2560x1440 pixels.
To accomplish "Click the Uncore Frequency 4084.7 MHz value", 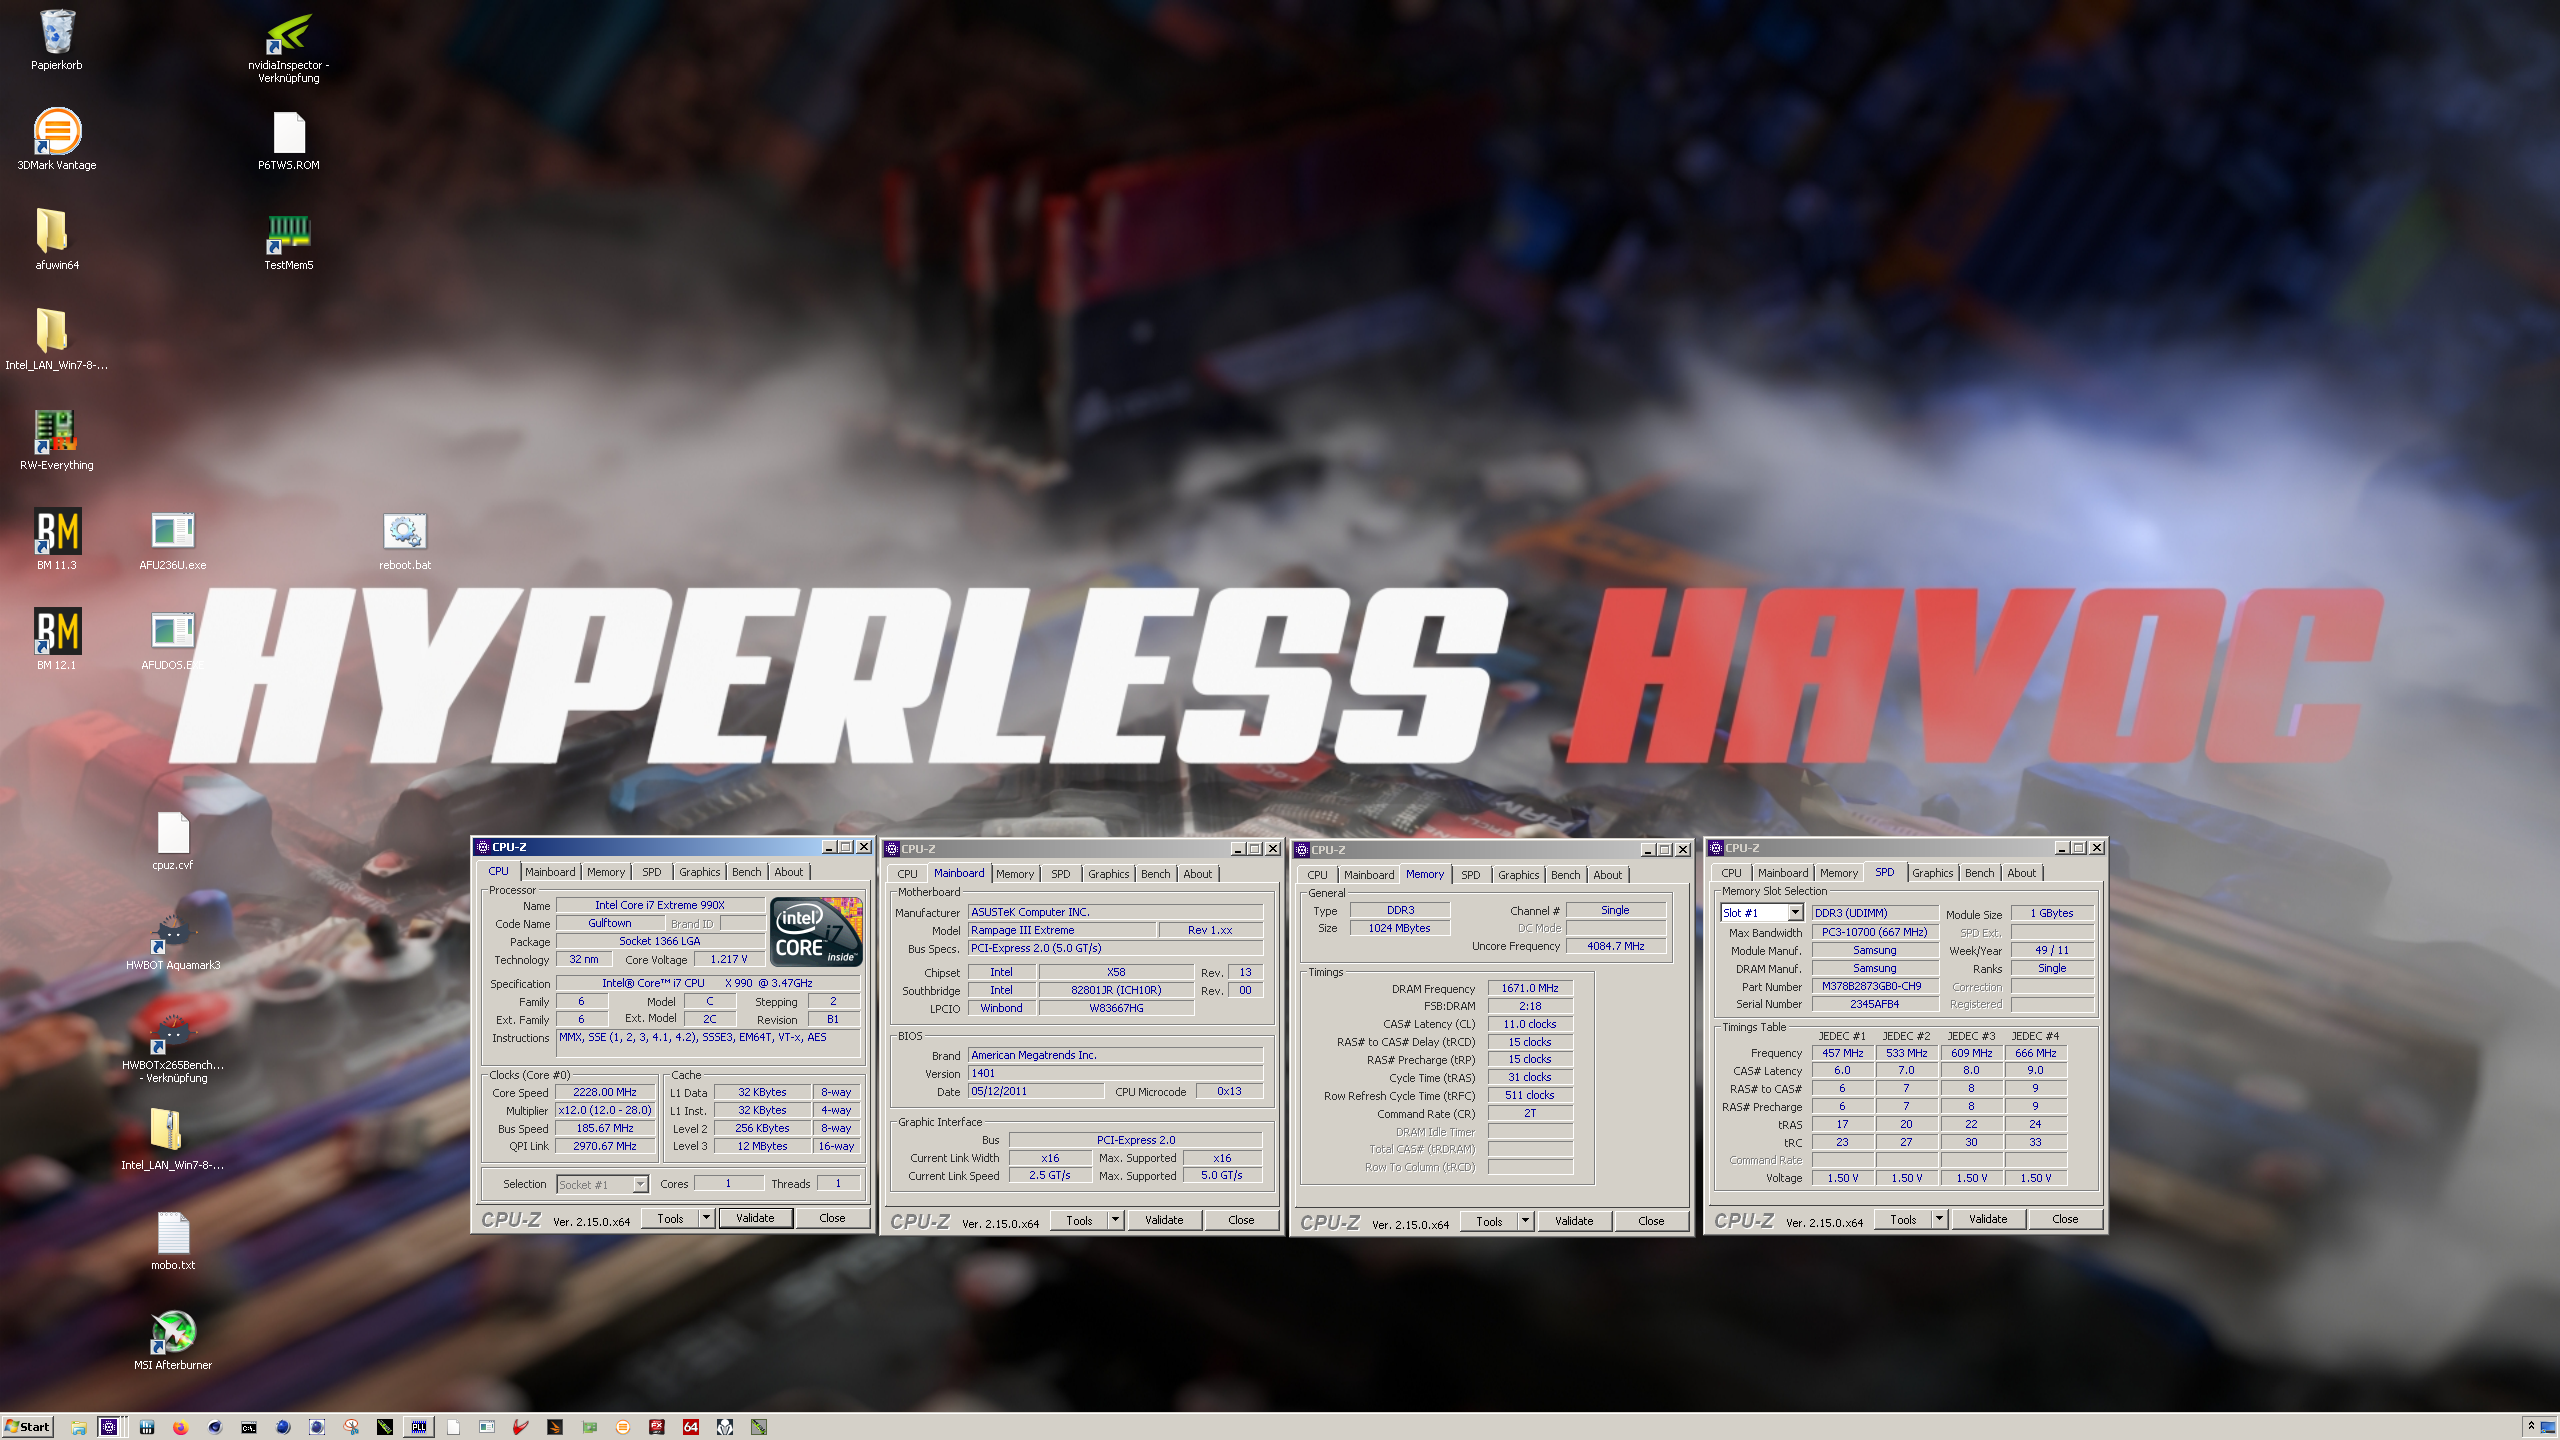I will pyautogui.click(x=1615, y=946).
